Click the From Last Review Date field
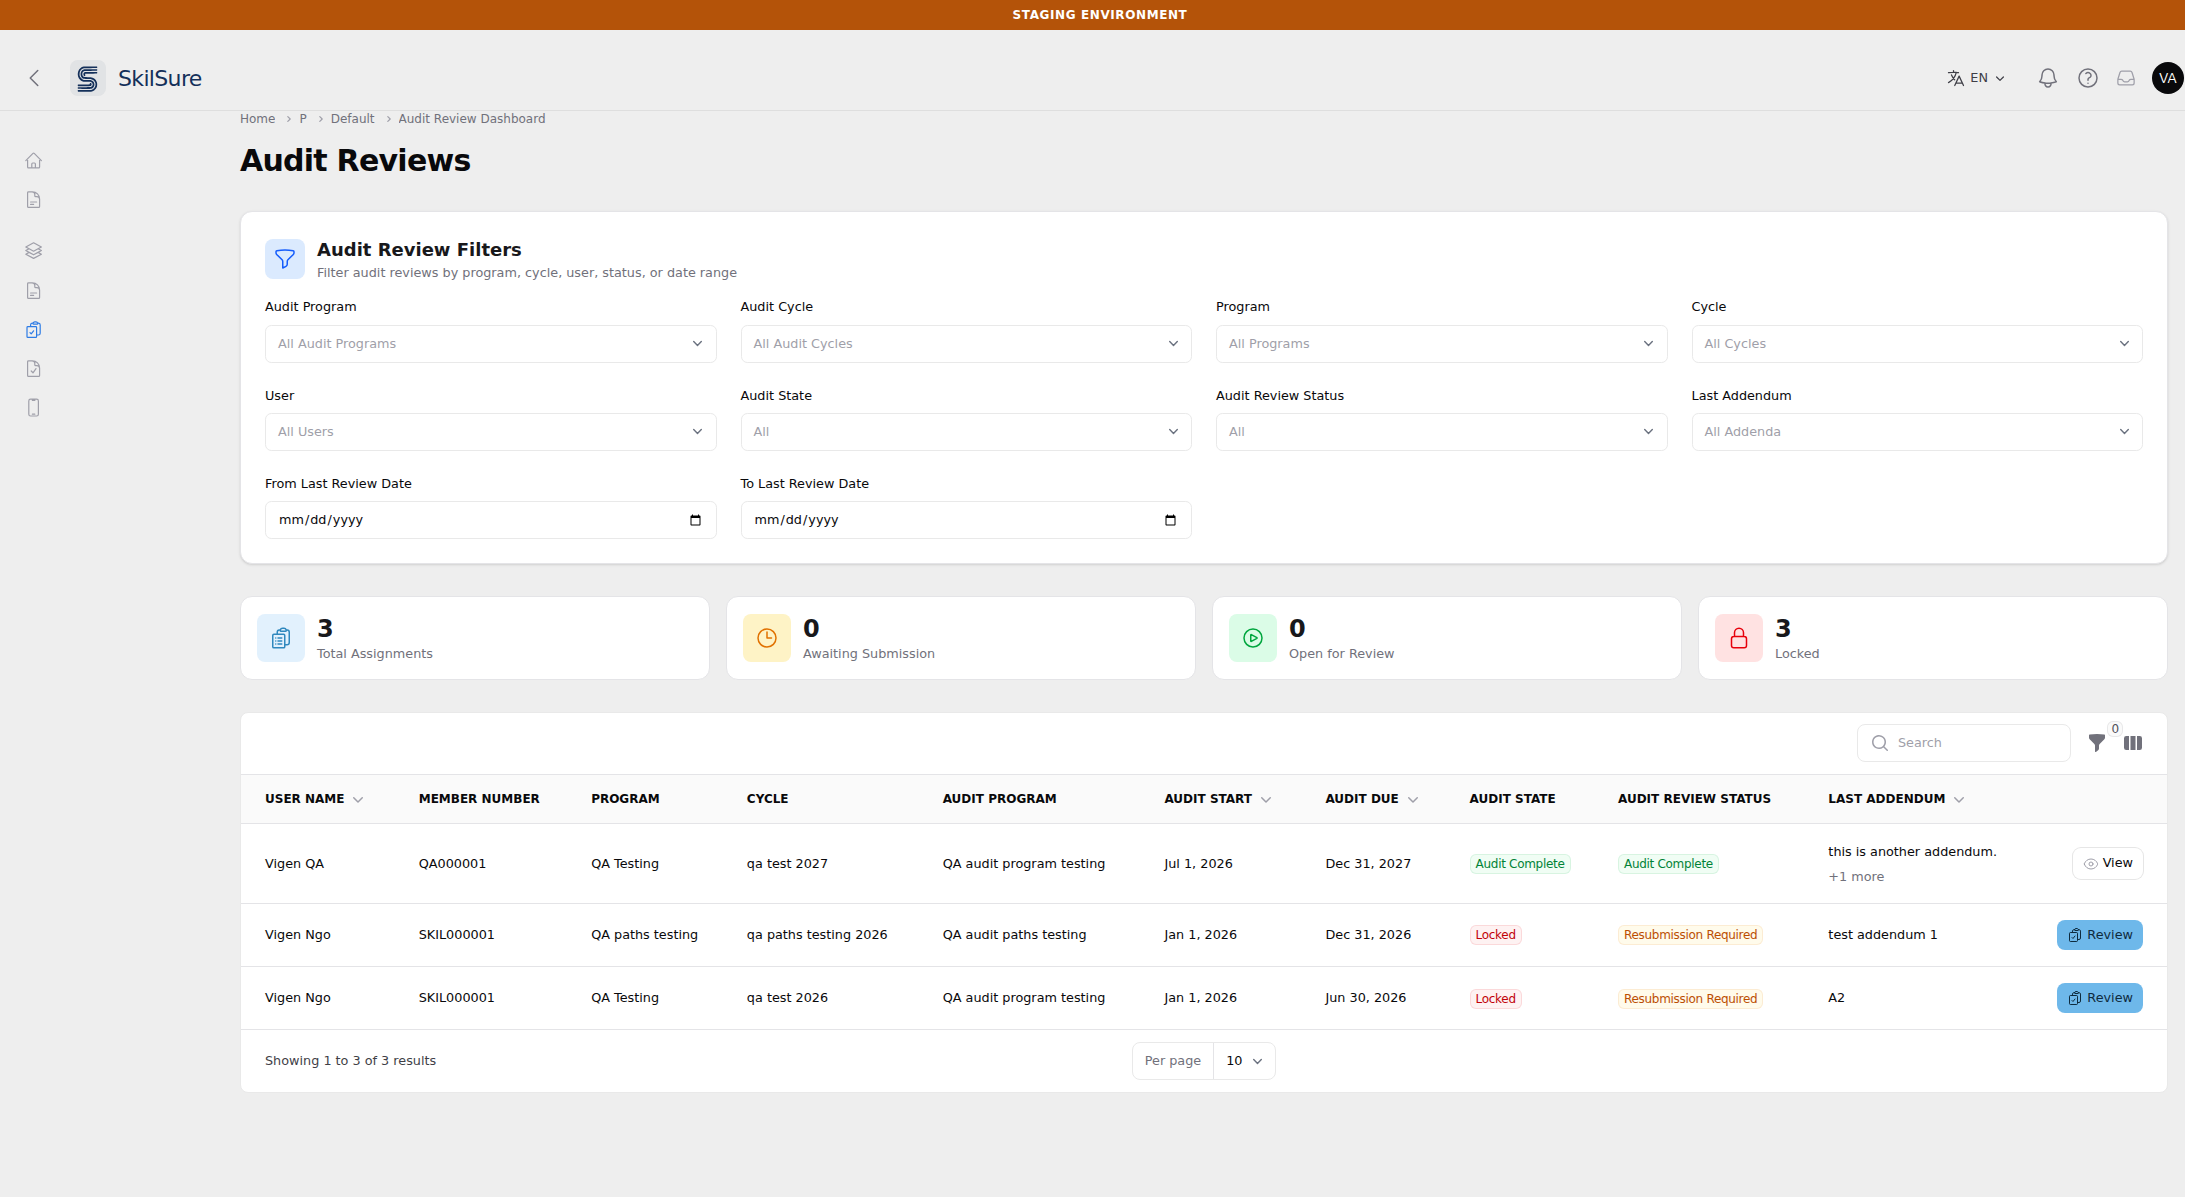The image size is (2185, 1197). [490, 520]
